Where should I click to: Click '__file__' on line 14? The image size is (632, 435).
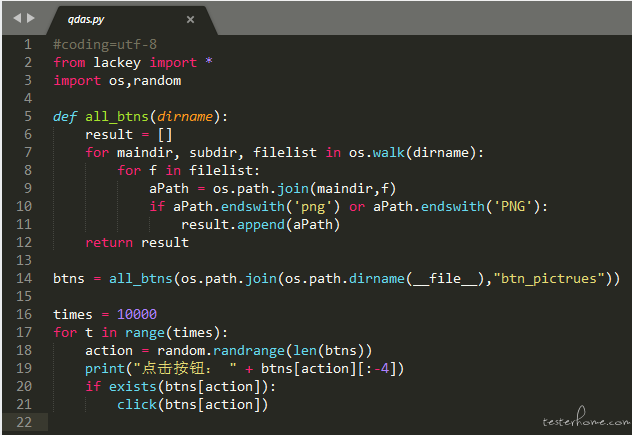445,279
